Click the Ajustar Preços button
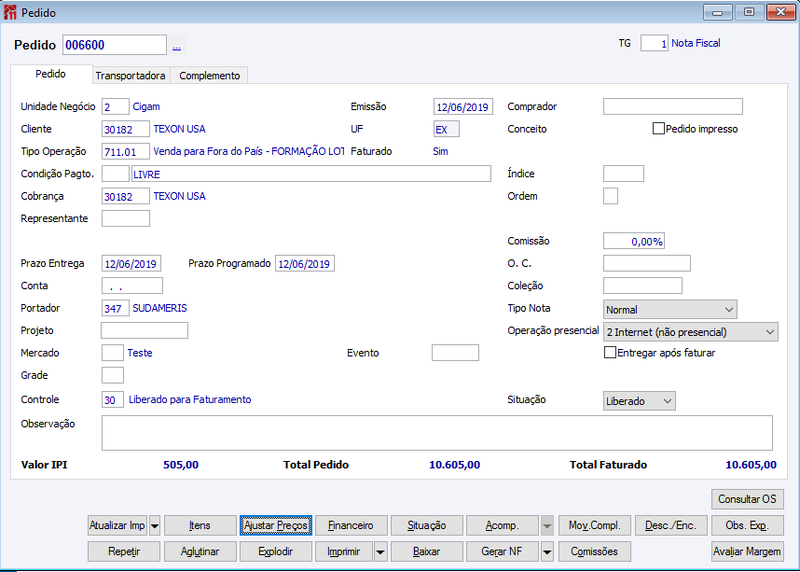 pyautogui.click(x=276, y=525)
